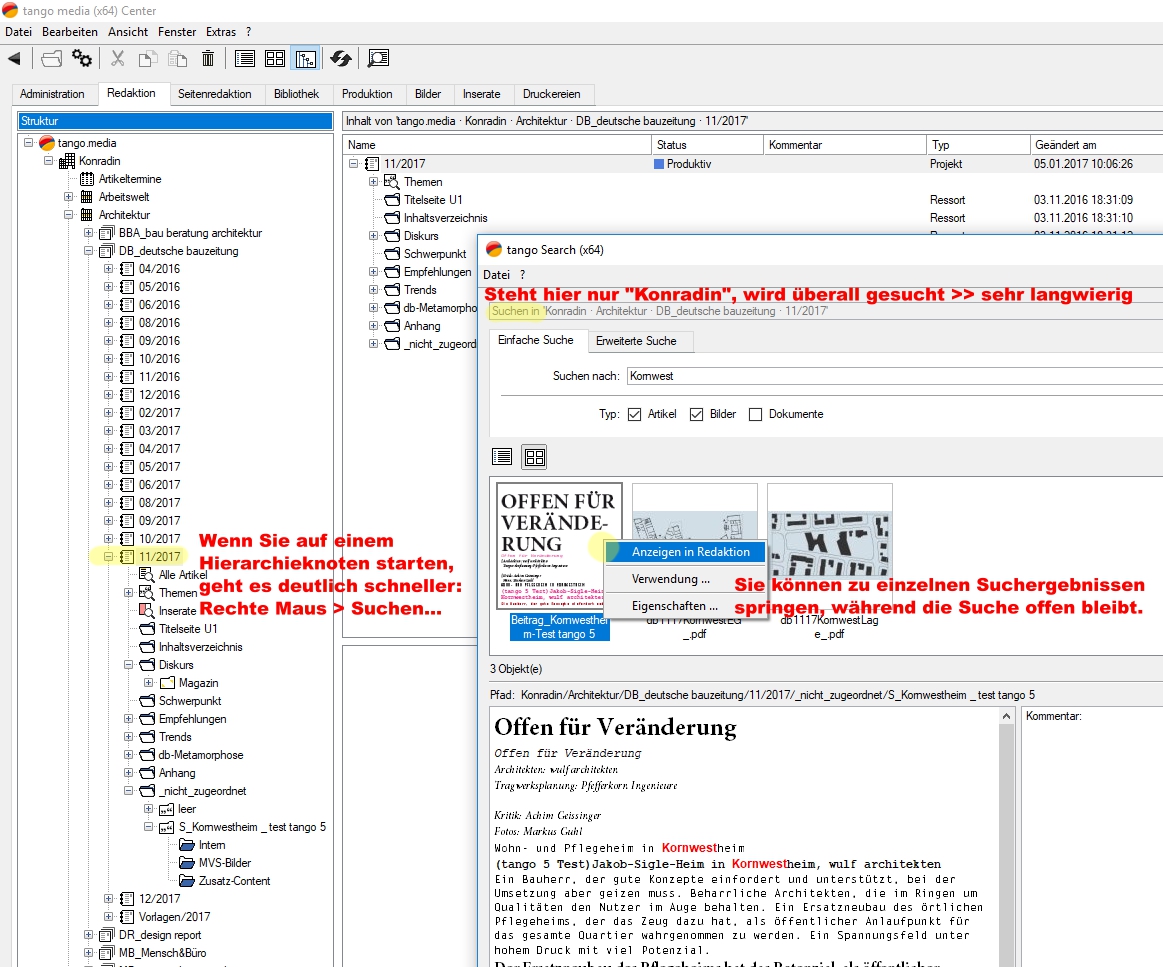This screenshot has width=1163, height=967.
Task: Choose Anzeigen in Redaktion from context menu
Action: [x=690, y=552]
